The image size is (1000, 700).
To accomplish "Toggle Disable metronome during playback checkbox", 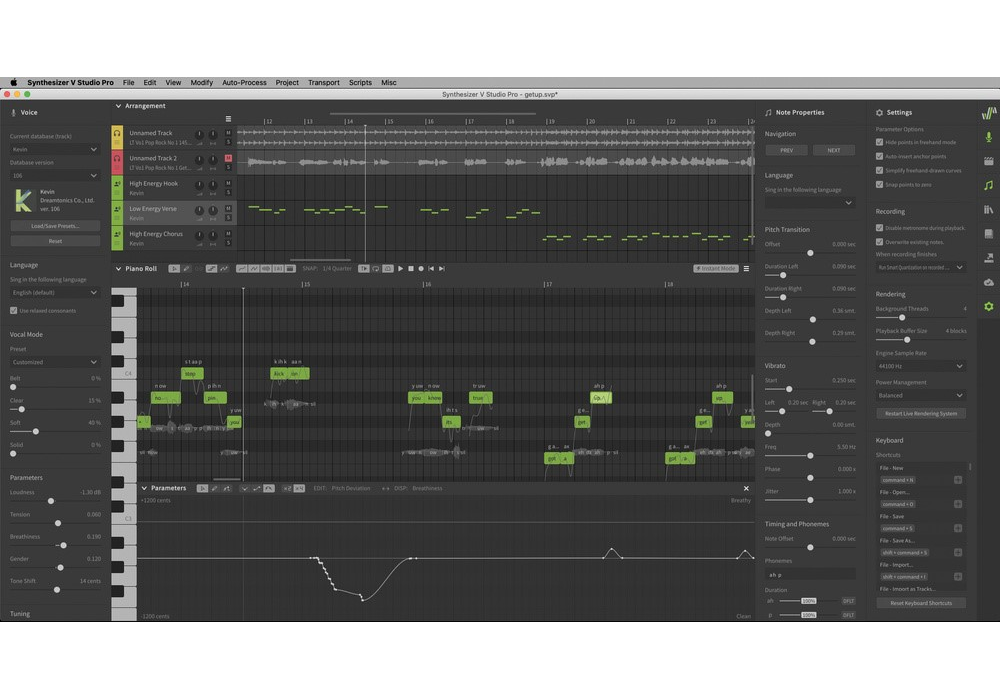I will [x=879, y=228].
